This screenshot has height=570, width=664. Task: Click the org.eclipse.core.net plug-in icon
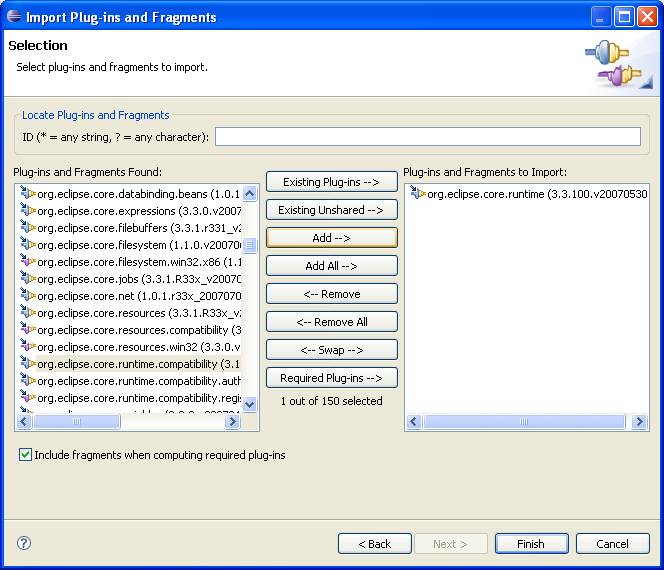28,296
